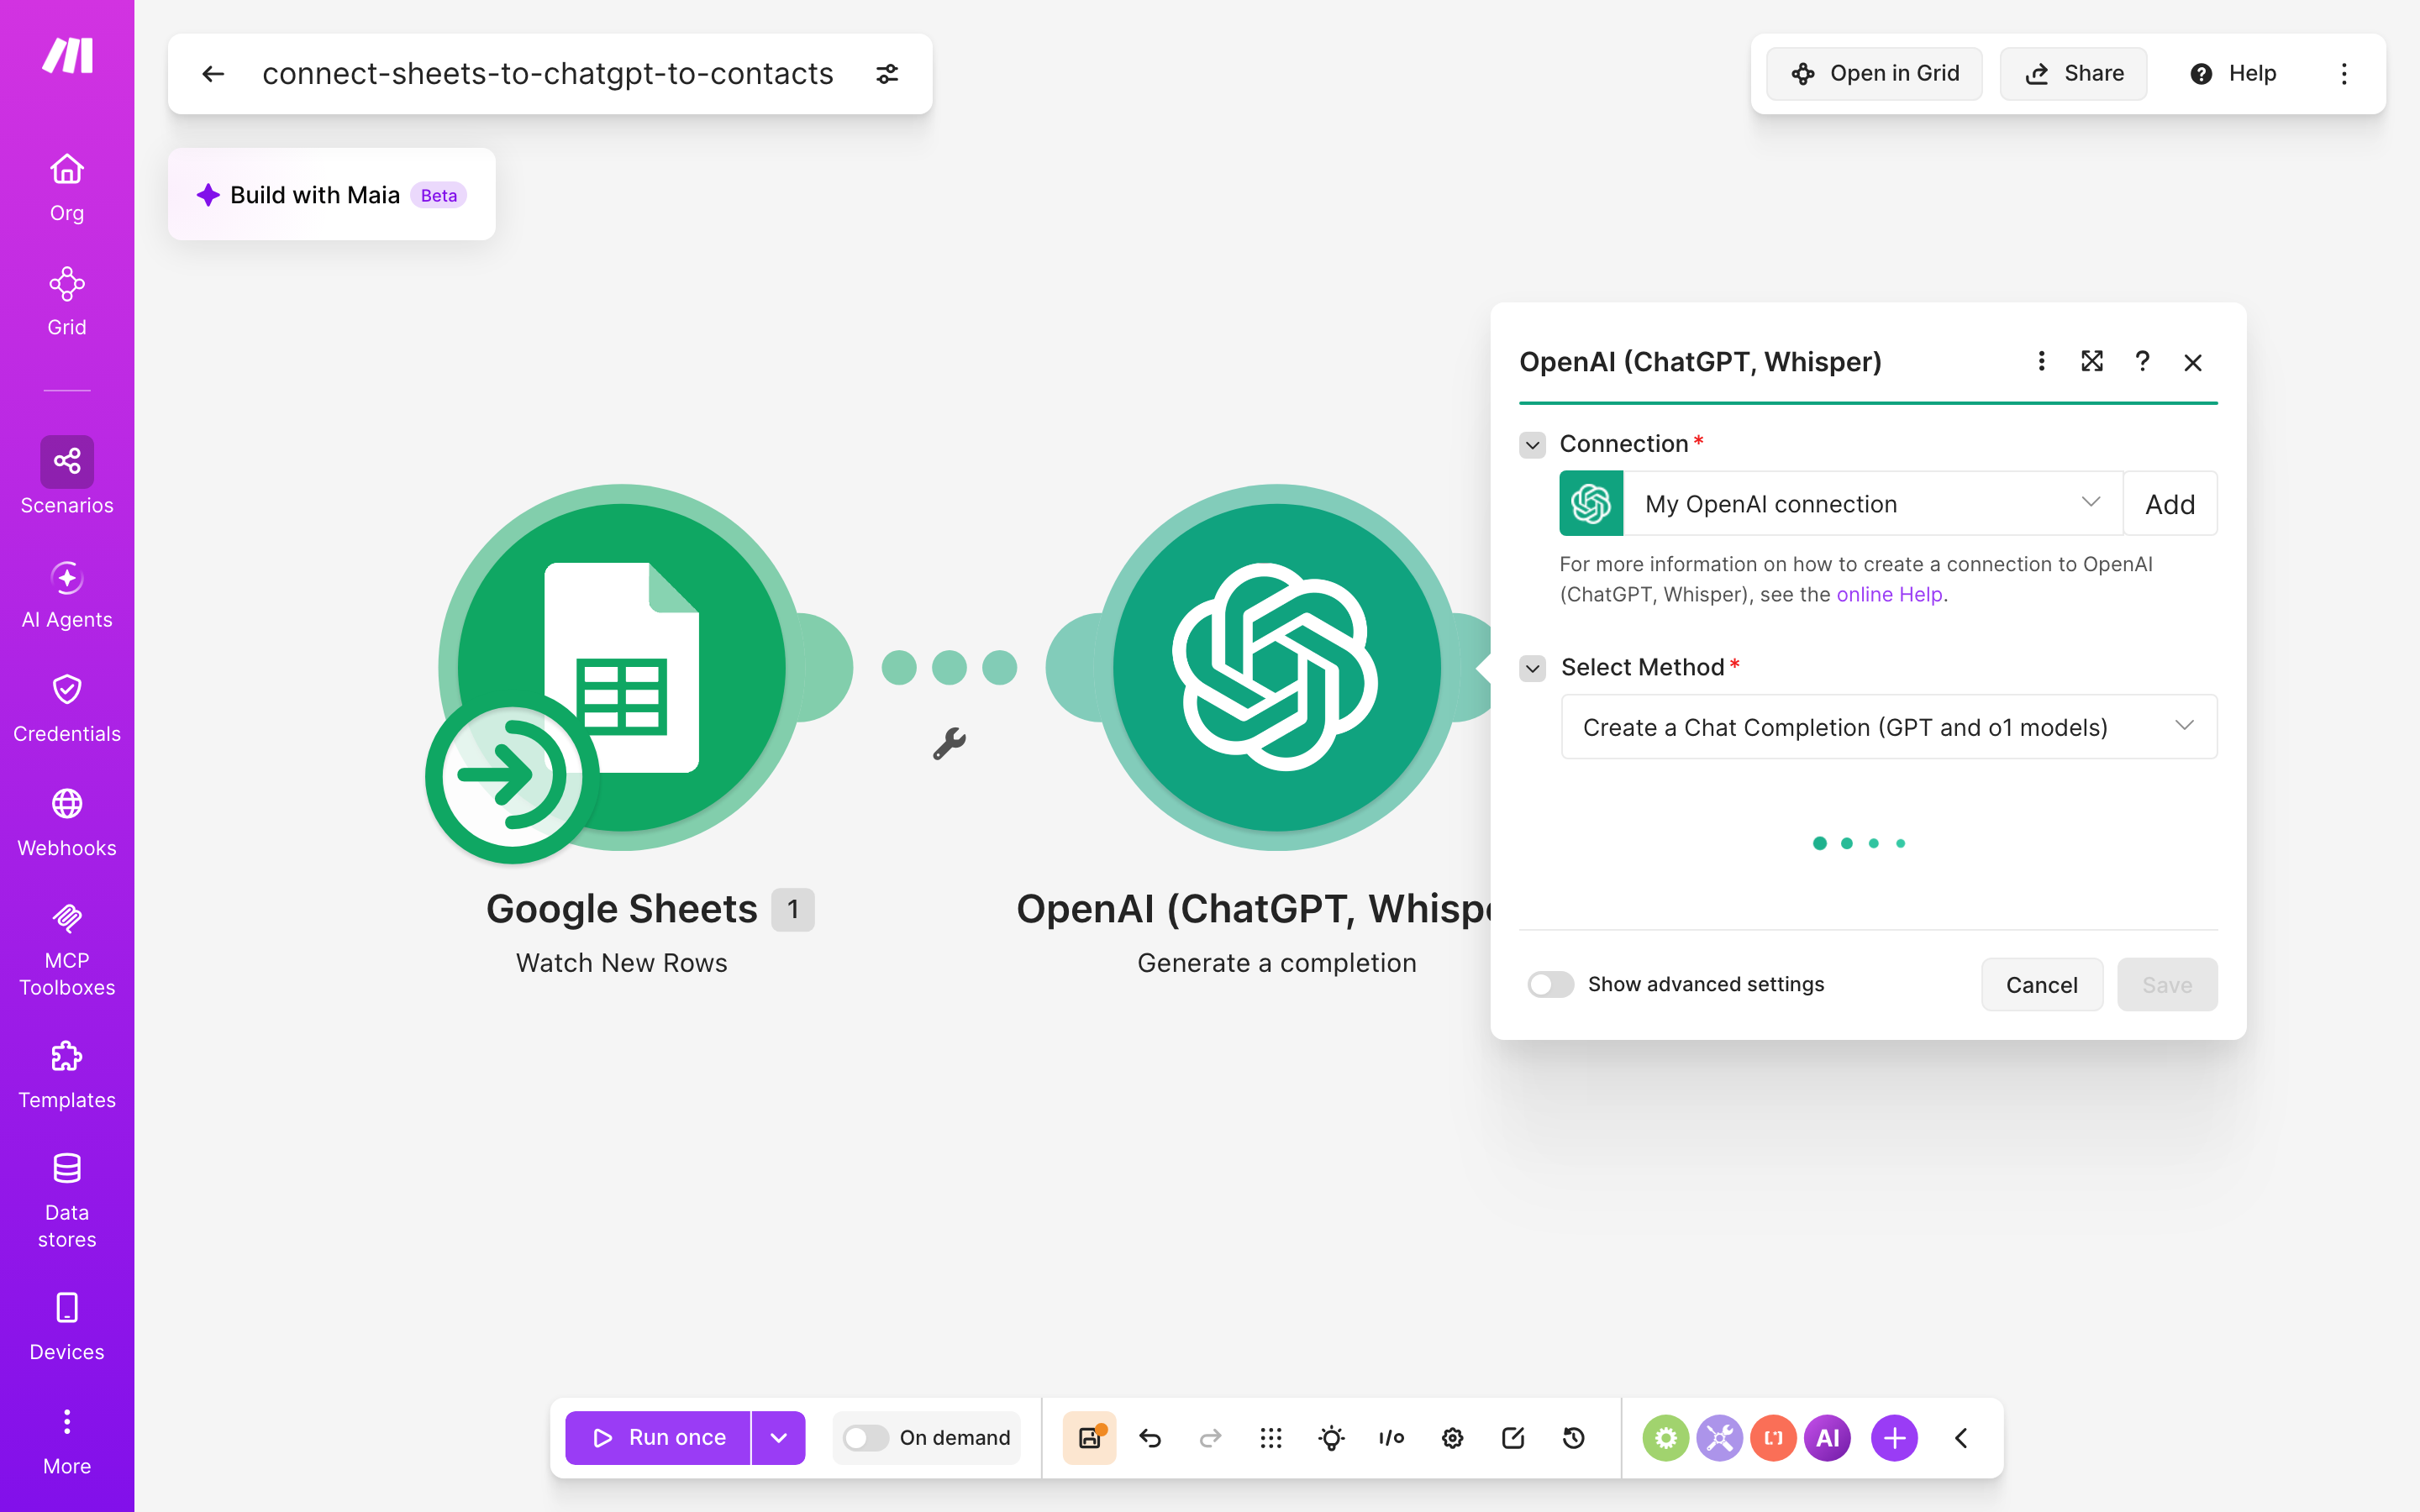Click the auto-align dots grid icon

[1271, 1438]
